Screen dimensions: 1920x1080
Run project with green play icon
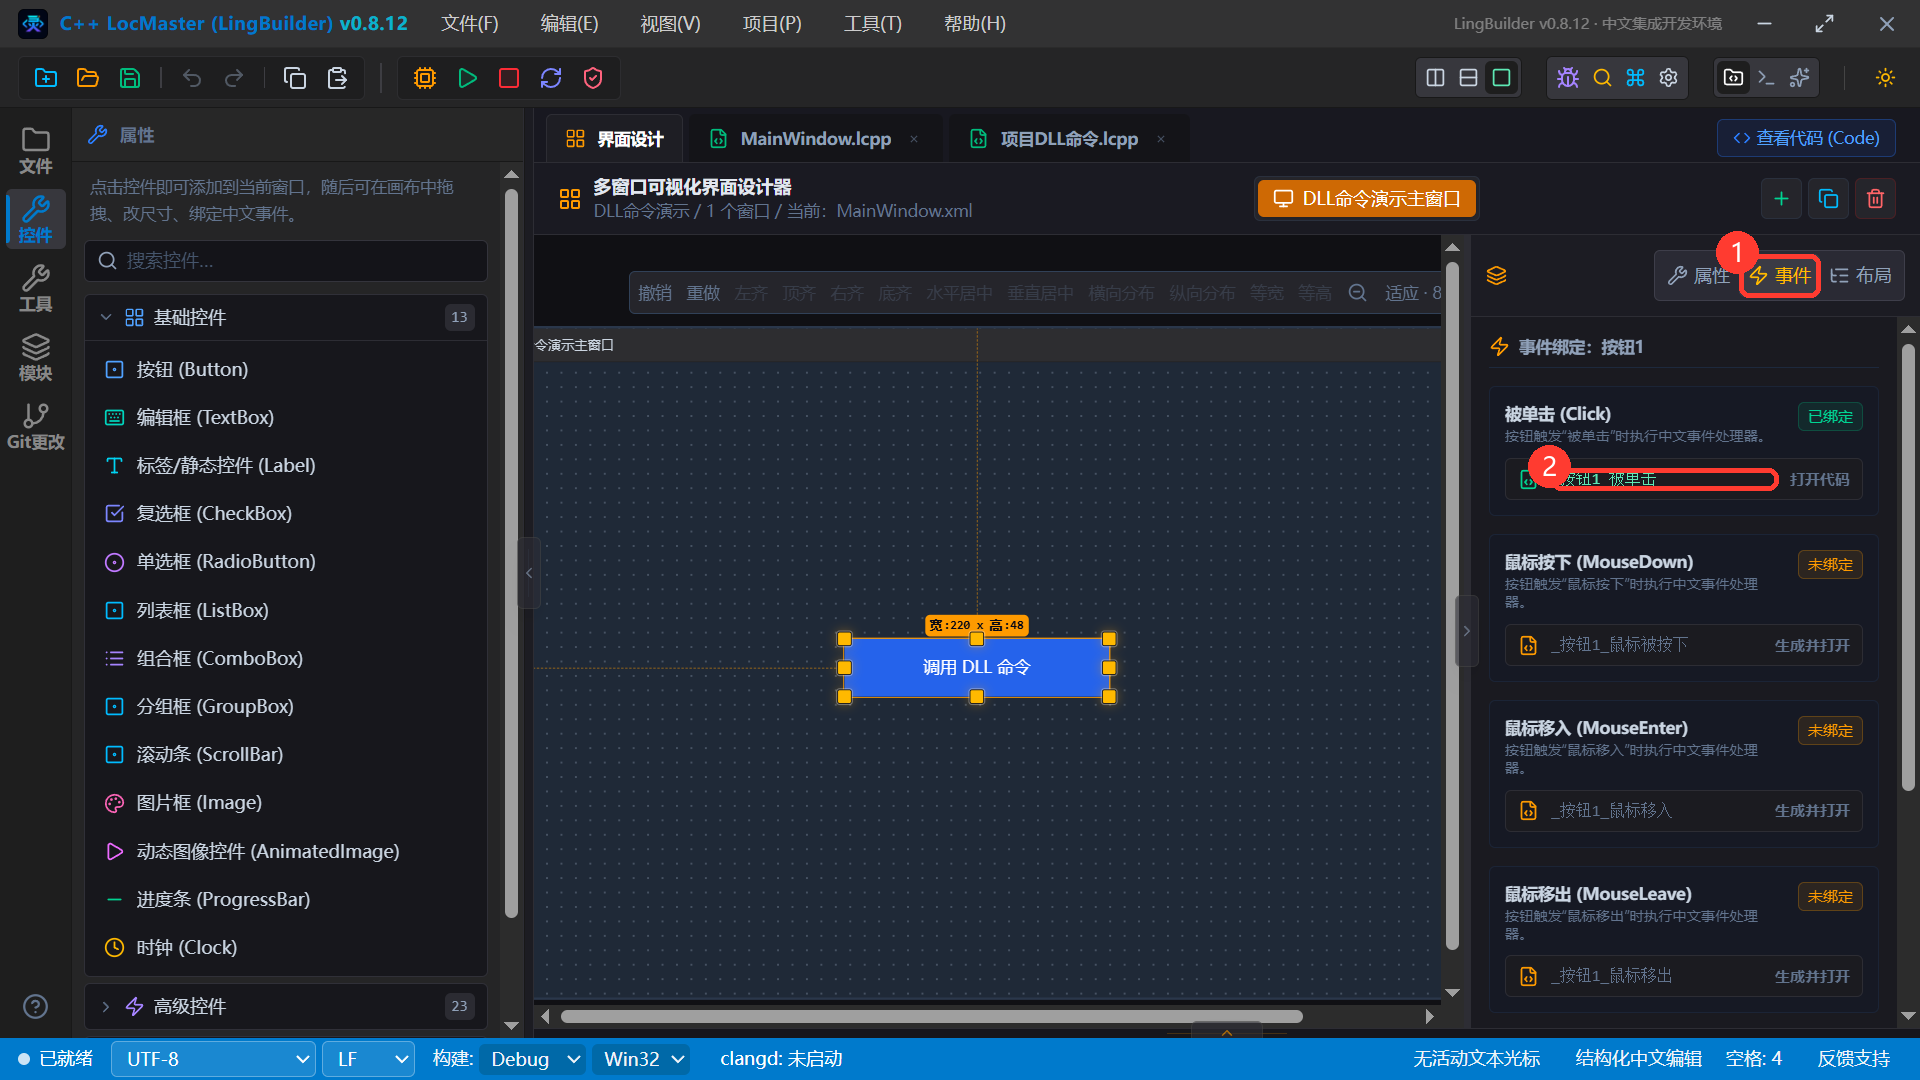coord(467,78)
